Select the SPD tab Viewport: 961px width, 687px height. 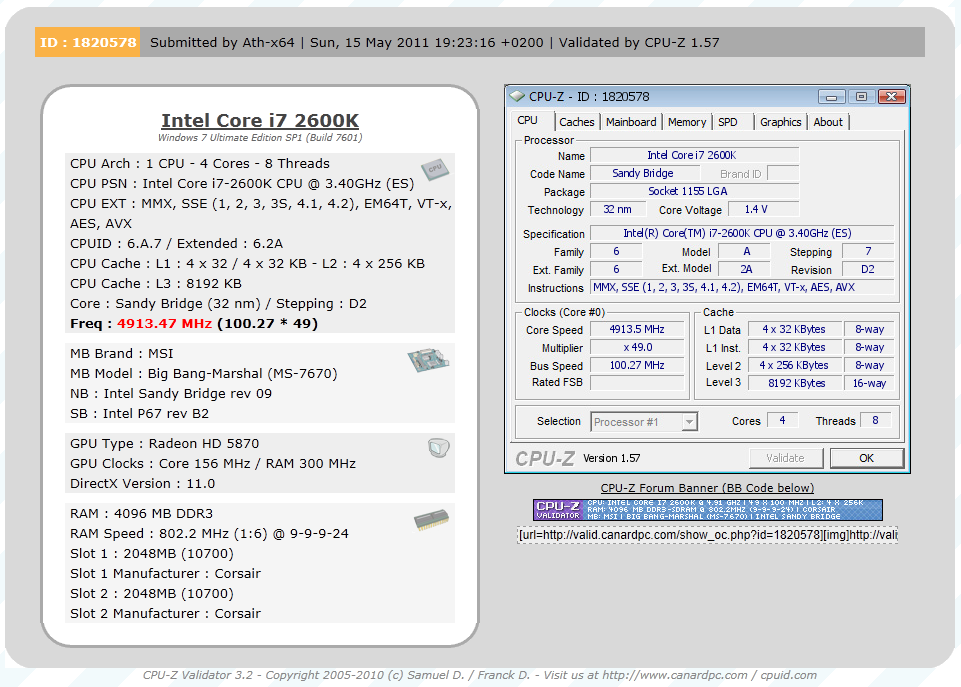click(727, 122)
